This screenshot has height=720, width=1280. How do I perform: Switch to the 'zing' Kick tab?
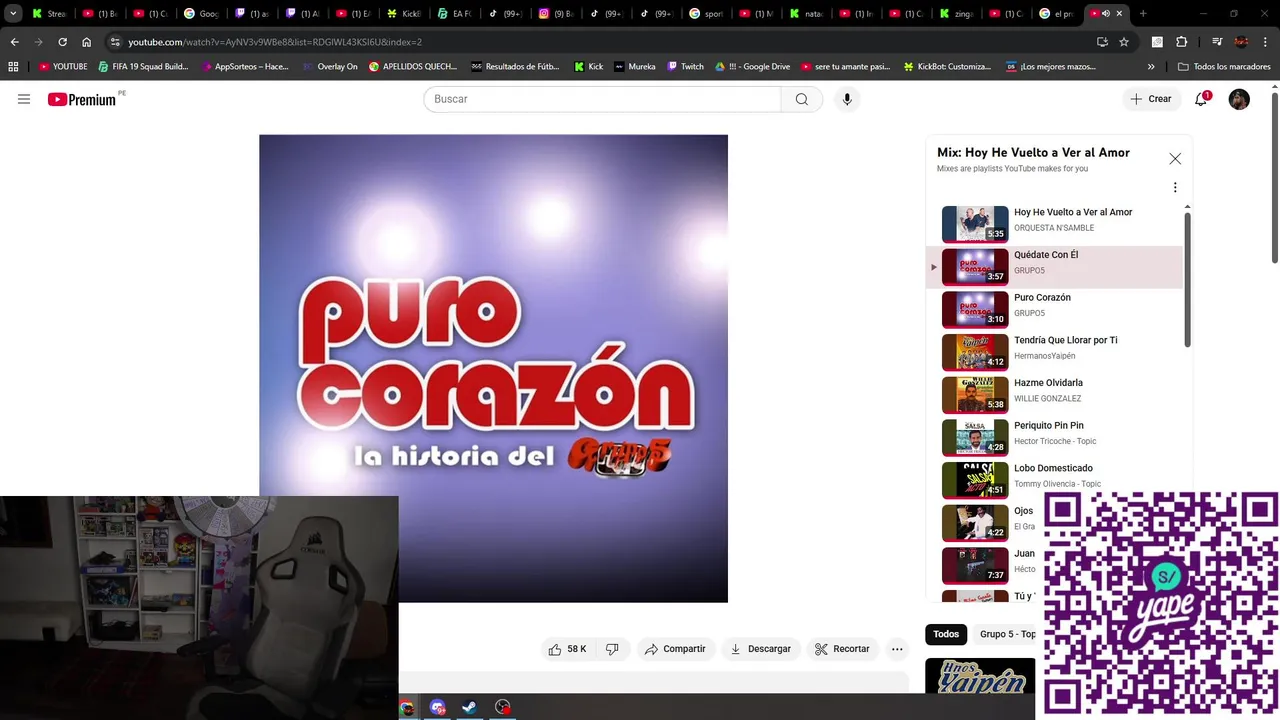956,14
